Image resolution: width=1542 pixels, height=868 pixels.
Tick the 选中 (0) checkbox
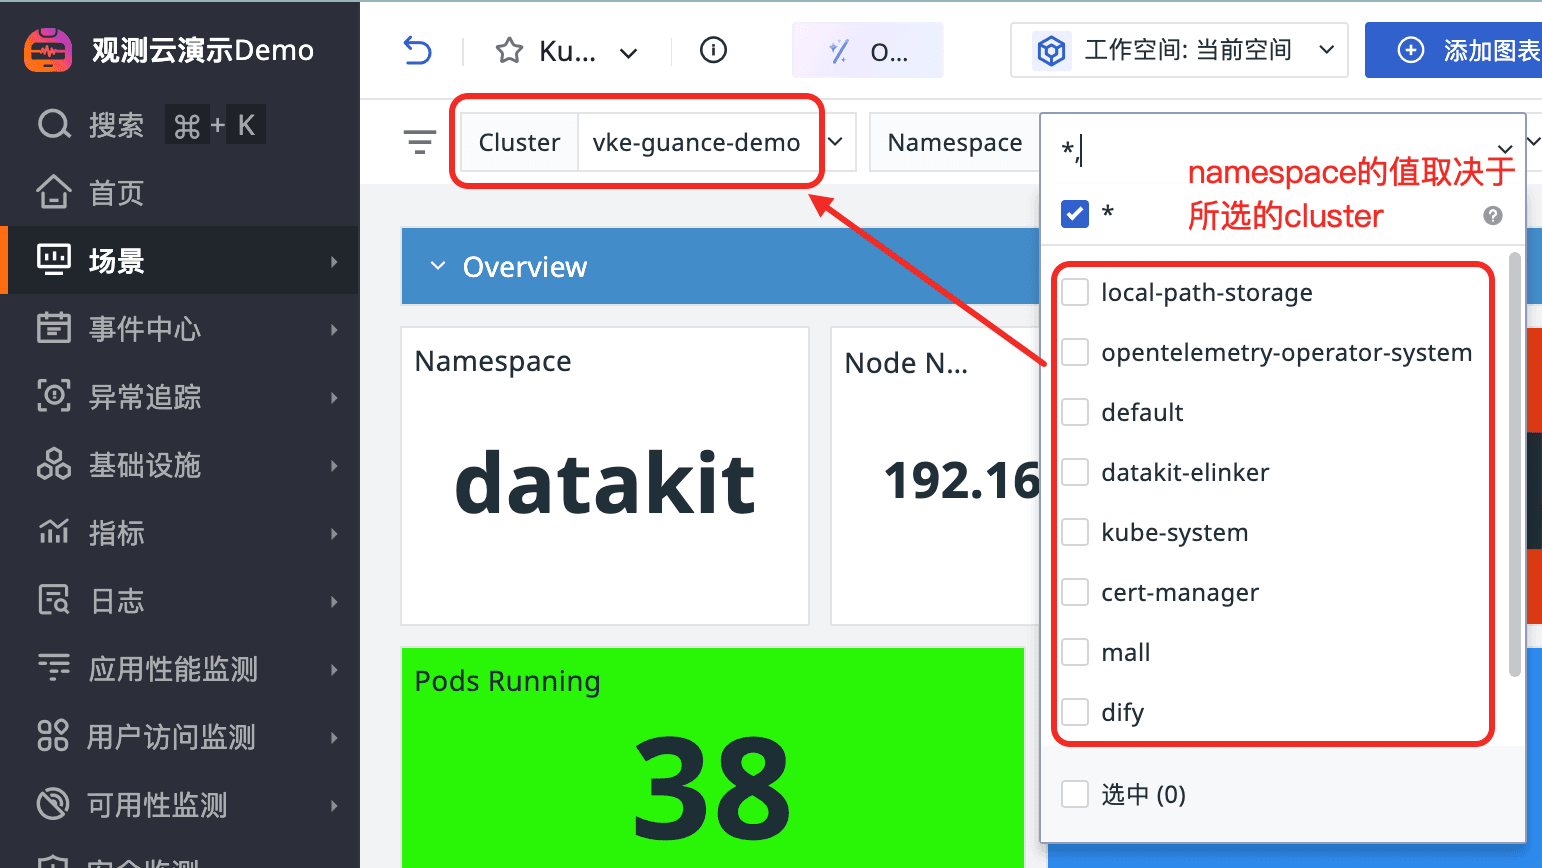pyautogui.click(x=1075, y=794)
